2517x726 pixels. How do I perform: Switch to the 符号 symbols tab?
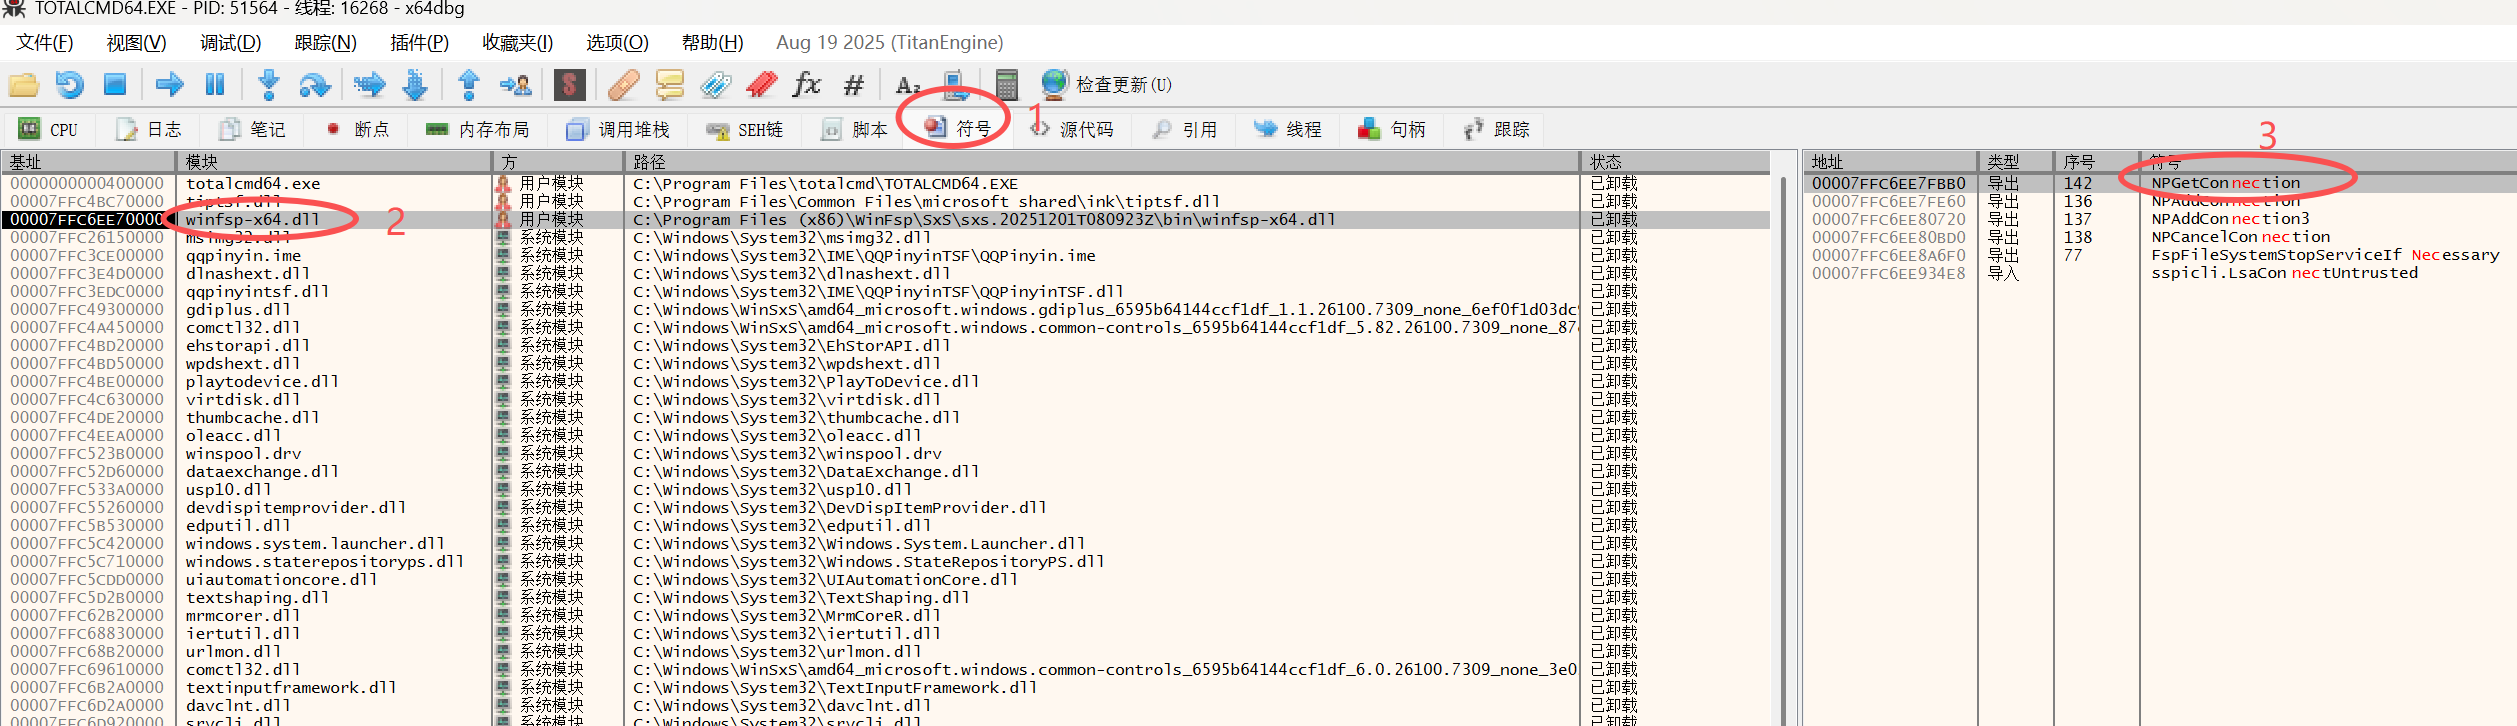tap(958, 129)
